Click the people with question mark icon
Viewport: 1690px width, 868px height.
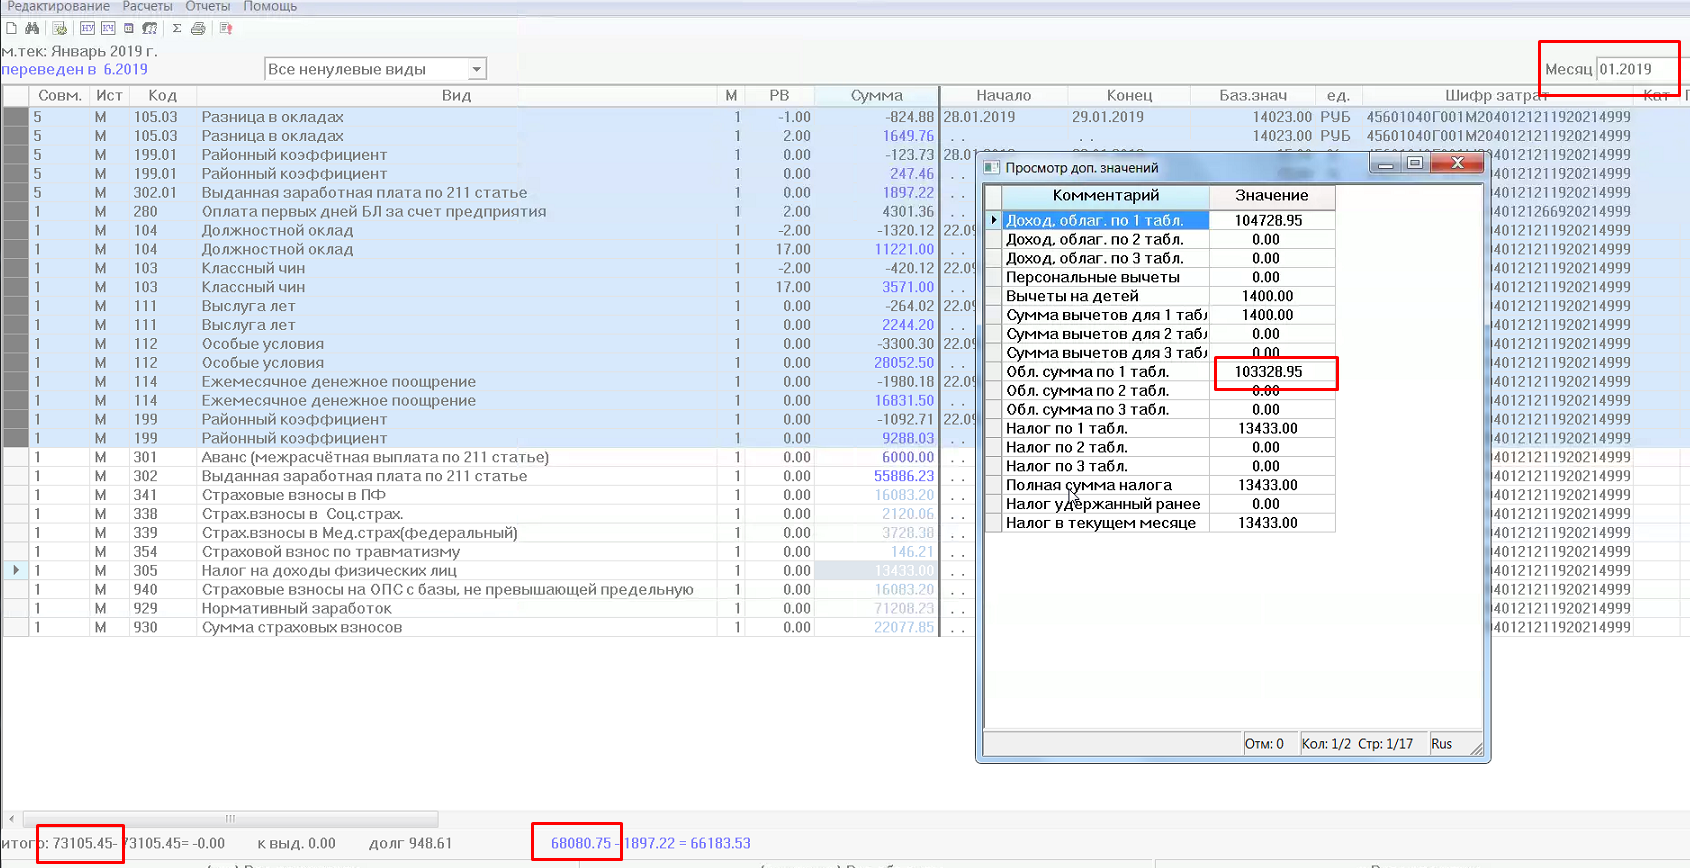point(150,28)
